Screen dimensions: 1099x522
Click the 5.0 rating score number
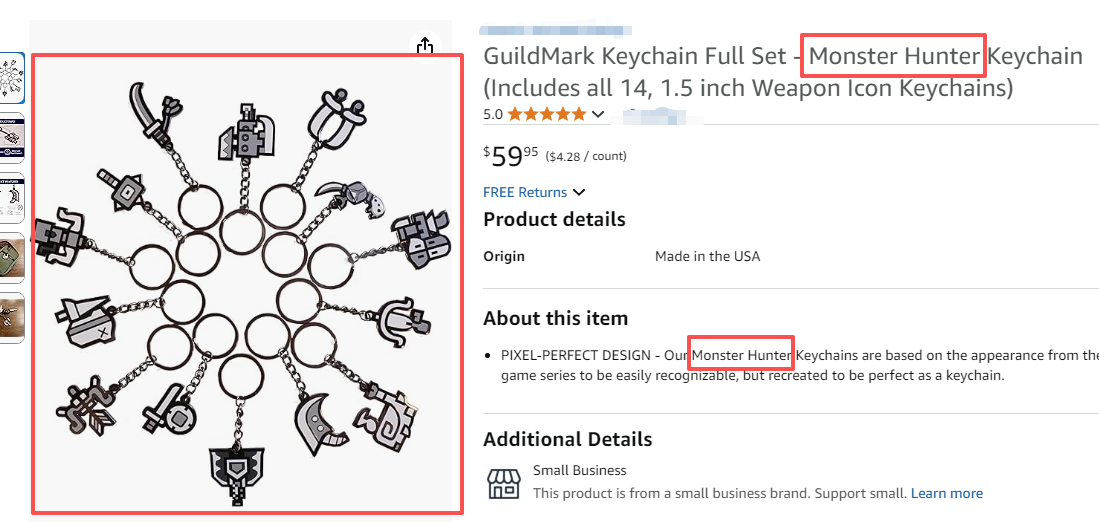coord(493,114)
